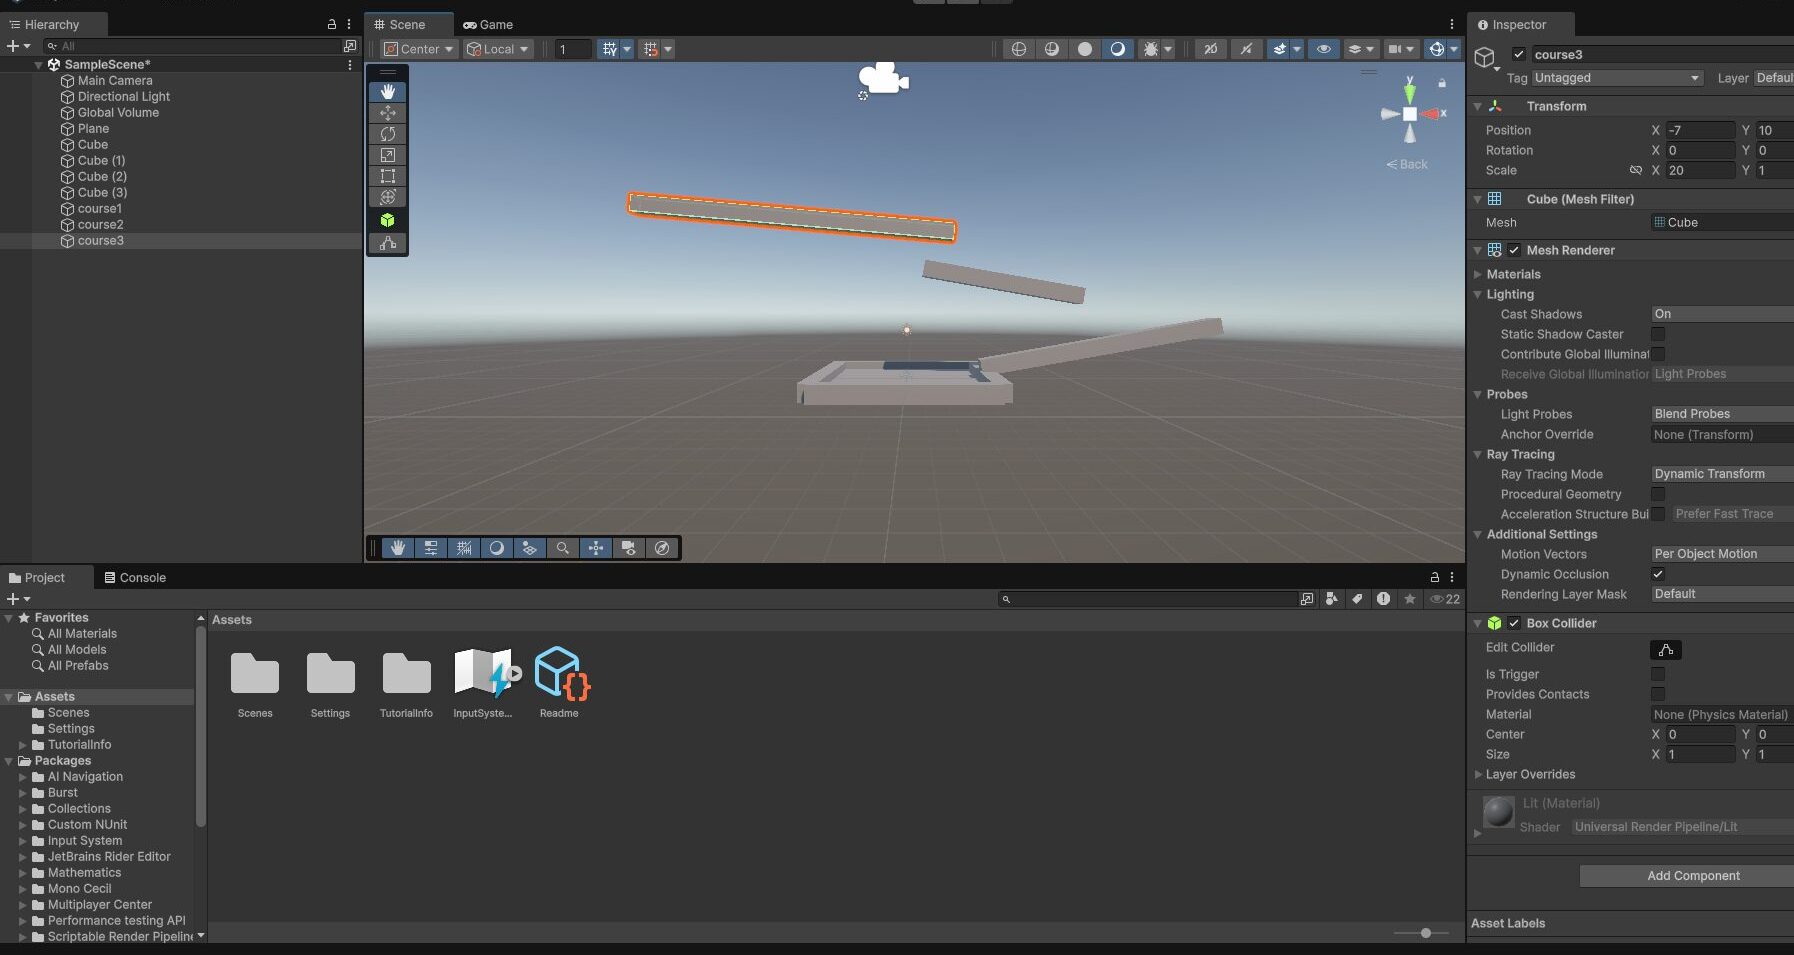Select the Transform tool

388,197
